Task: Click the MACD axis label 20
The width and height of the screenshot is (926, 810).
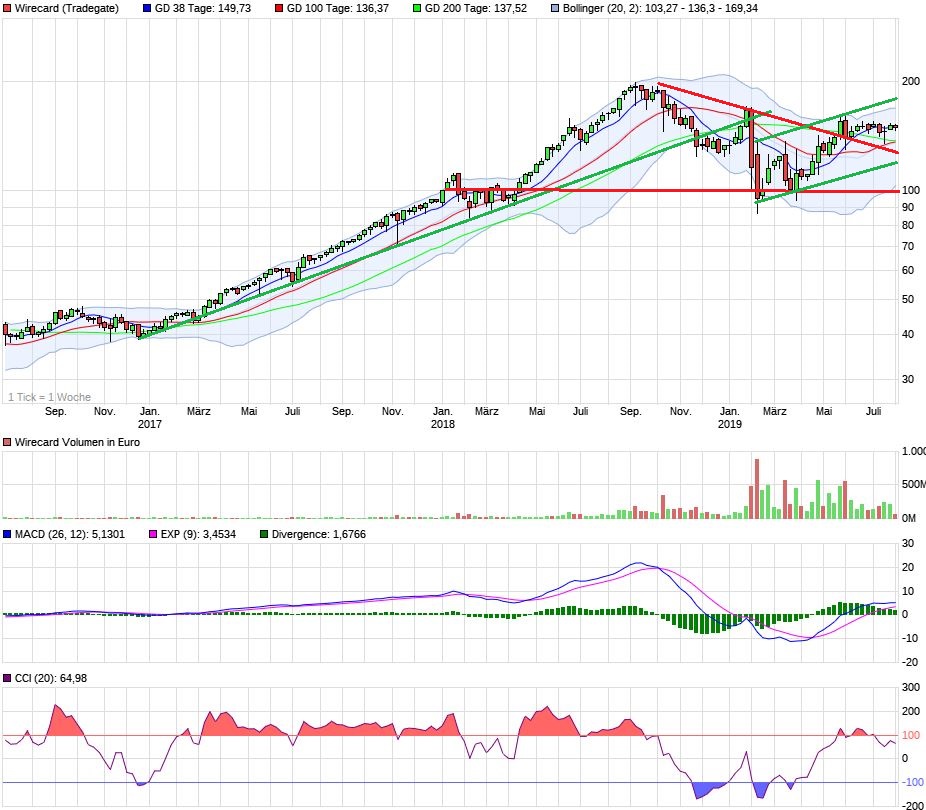Action: point(908,567)
